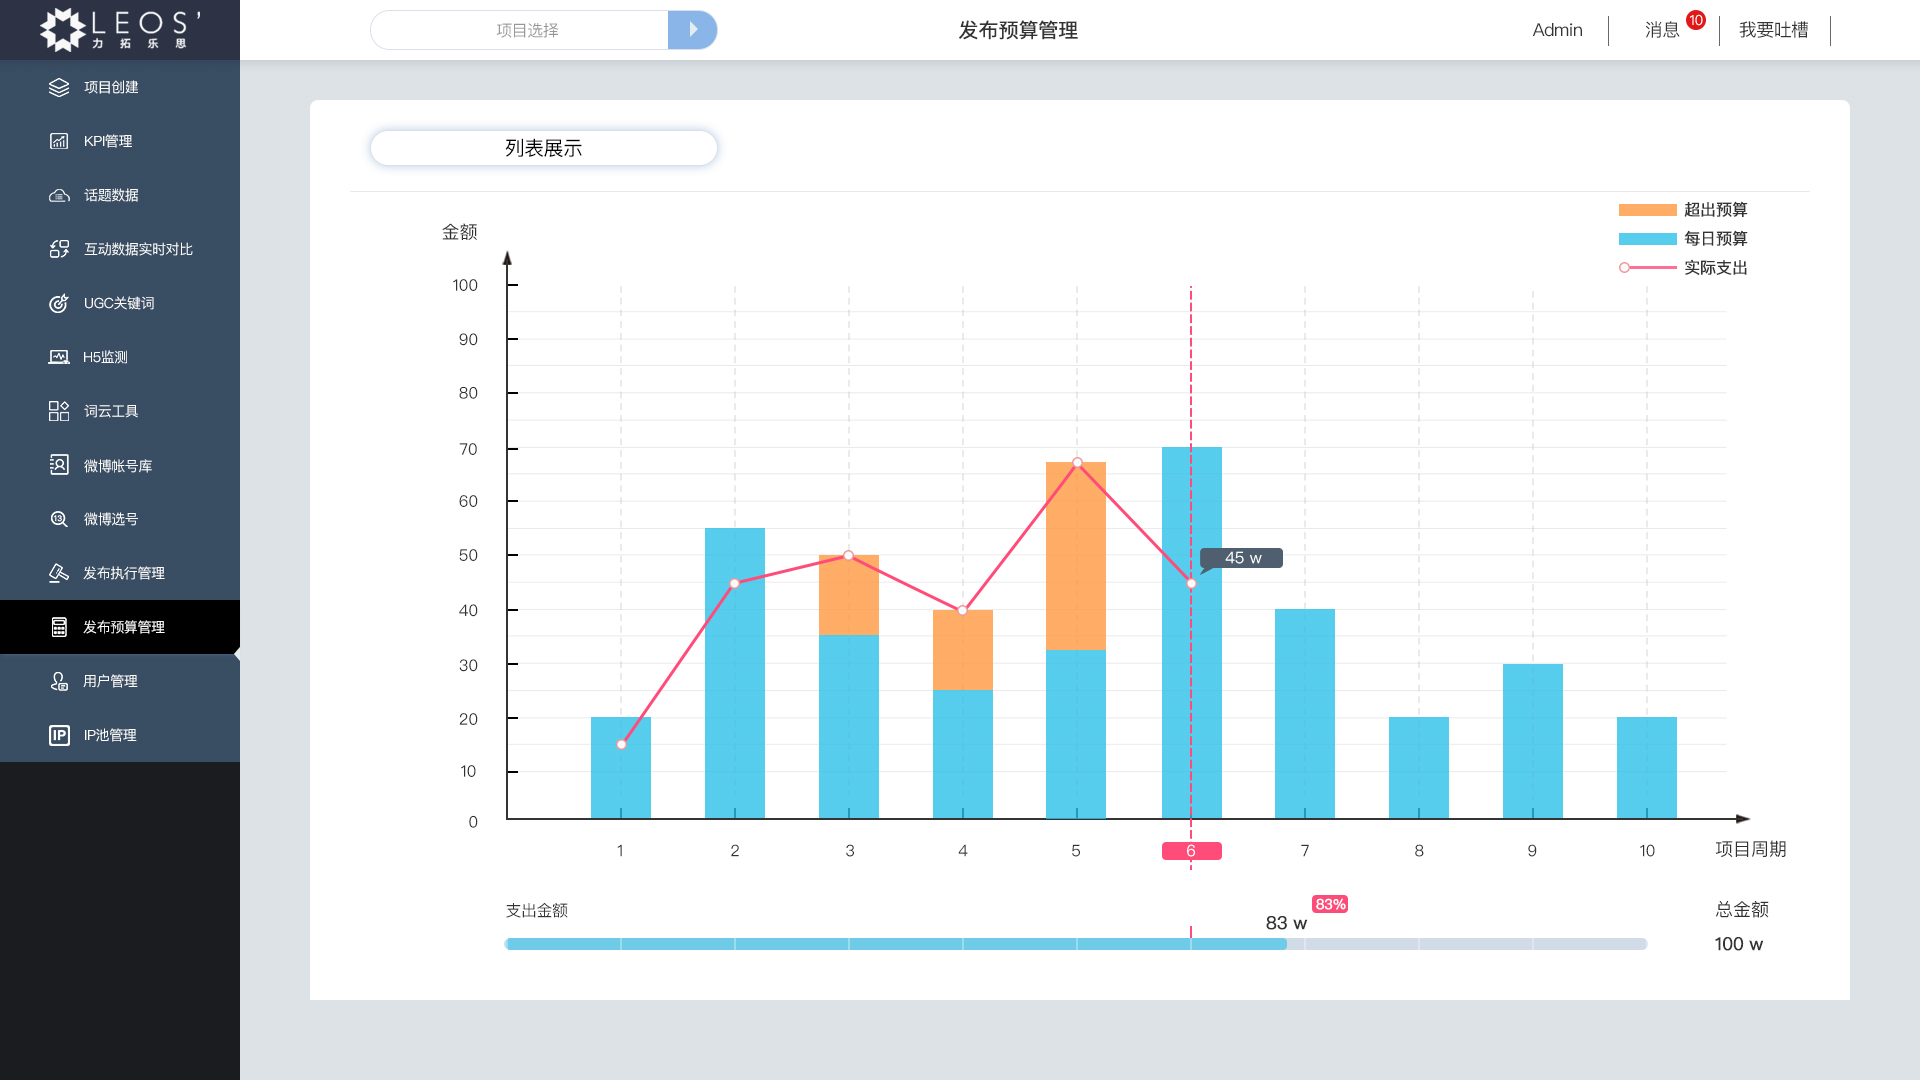Click period 7 blue bar
The height and width of the screenshot is (1080, 1920).
1305,714
